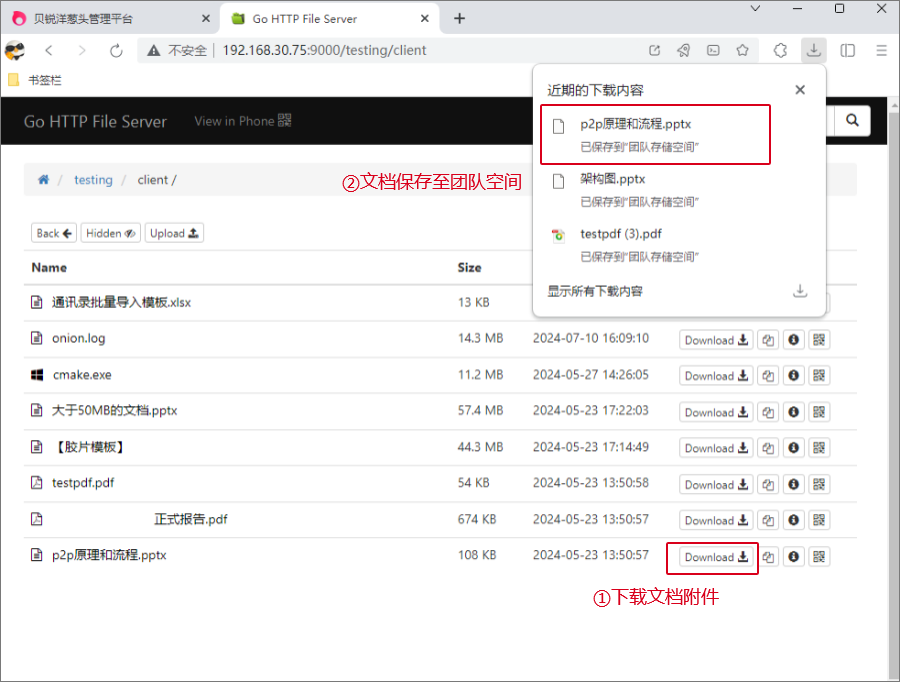Close the 贝锐洋葱头管理平台 tab
This screenshot has height=682, width=900.
[x=205, y=18]
